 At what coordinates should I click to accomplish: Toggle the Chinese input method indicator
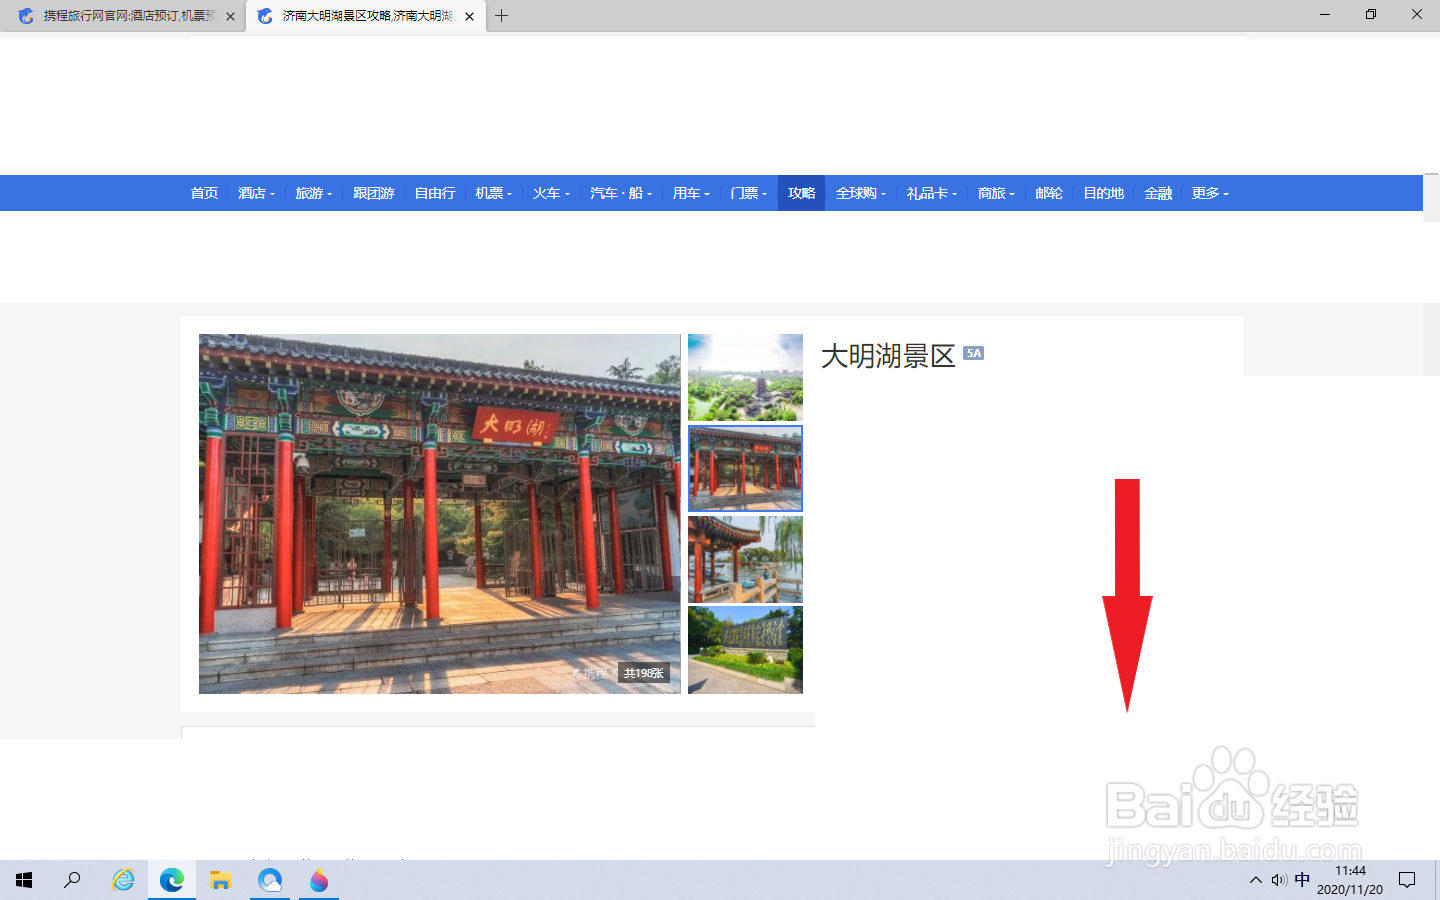click(1302, 880)
